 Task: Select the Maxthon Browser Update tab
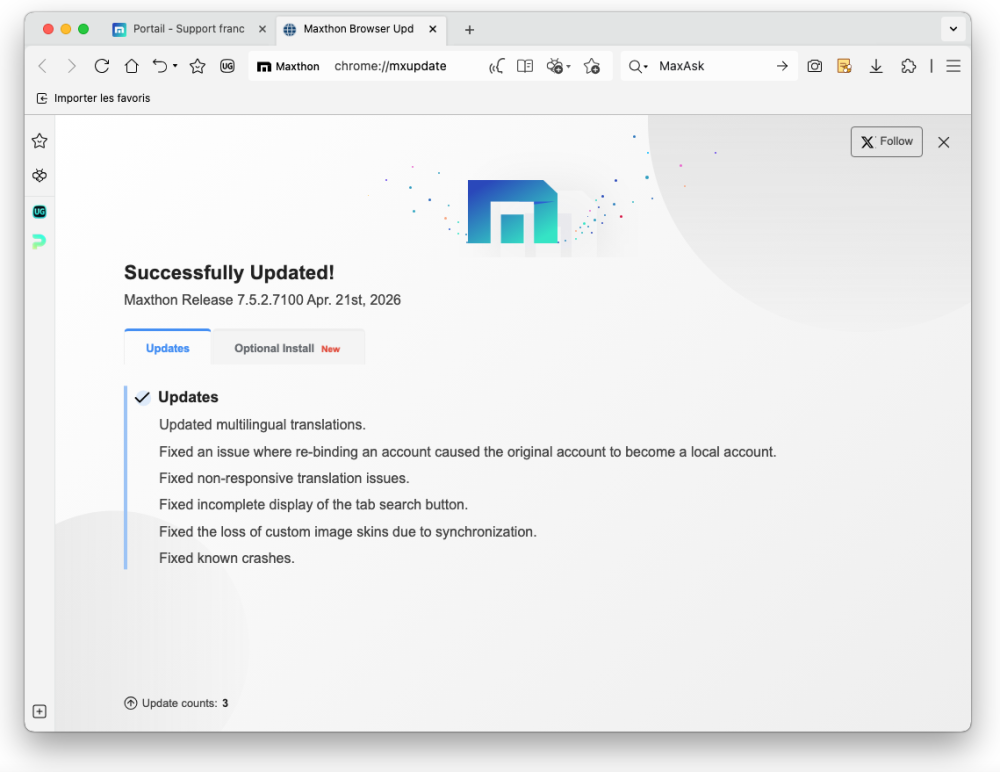[x=358, y=29]
